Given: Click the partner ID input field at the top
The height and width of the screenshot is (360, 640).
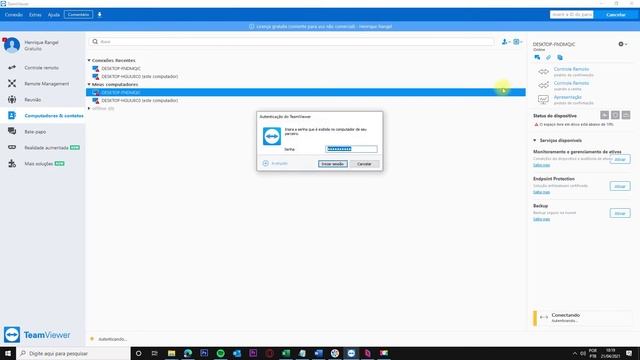Looking at the screenshot, I should pos(571,15).
